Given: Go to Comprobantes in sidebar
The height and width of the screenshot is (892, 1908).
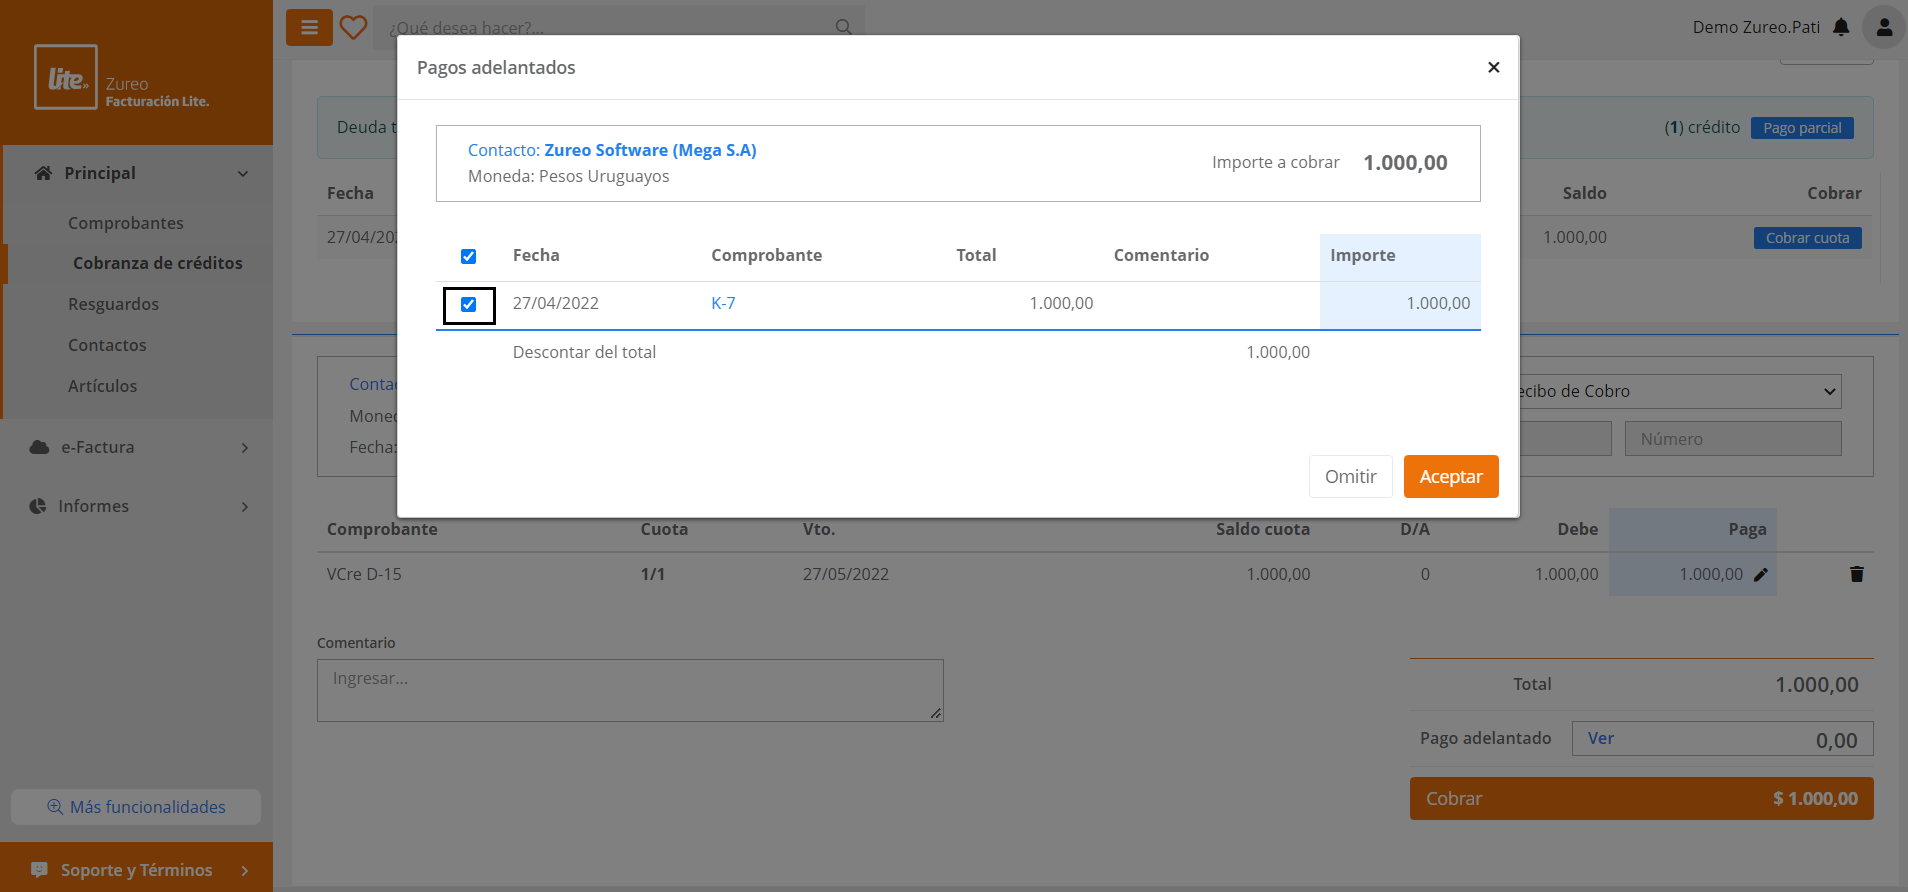Looking at the screenshot, I should (x=126, y=223).
